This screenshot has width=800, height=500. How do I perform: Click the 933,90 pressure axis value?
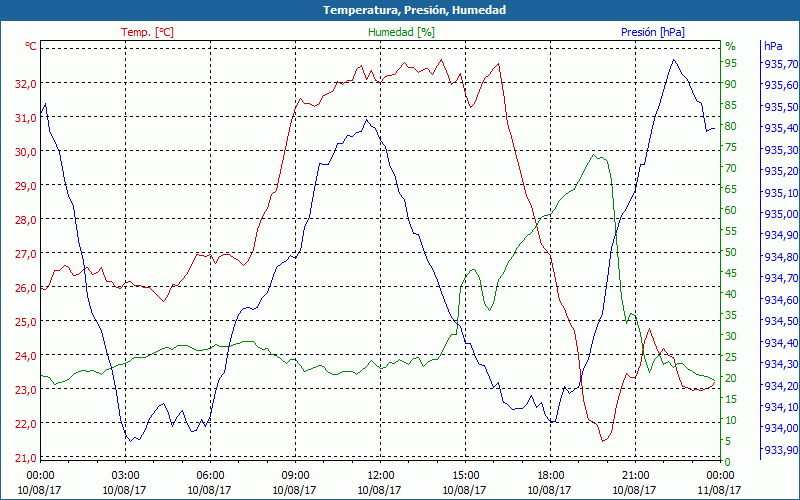[x=780, y=449]
